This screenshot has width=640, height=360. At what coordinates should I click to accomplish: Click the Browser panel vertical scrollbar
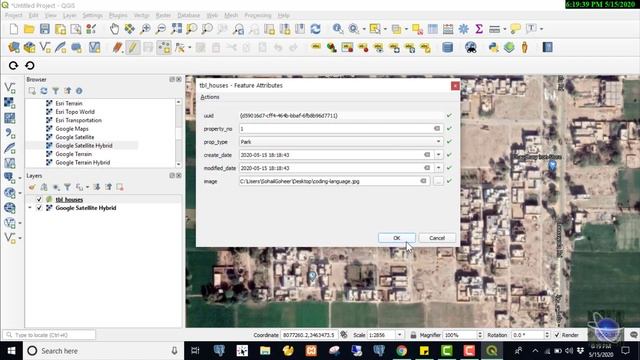(178, 133)
